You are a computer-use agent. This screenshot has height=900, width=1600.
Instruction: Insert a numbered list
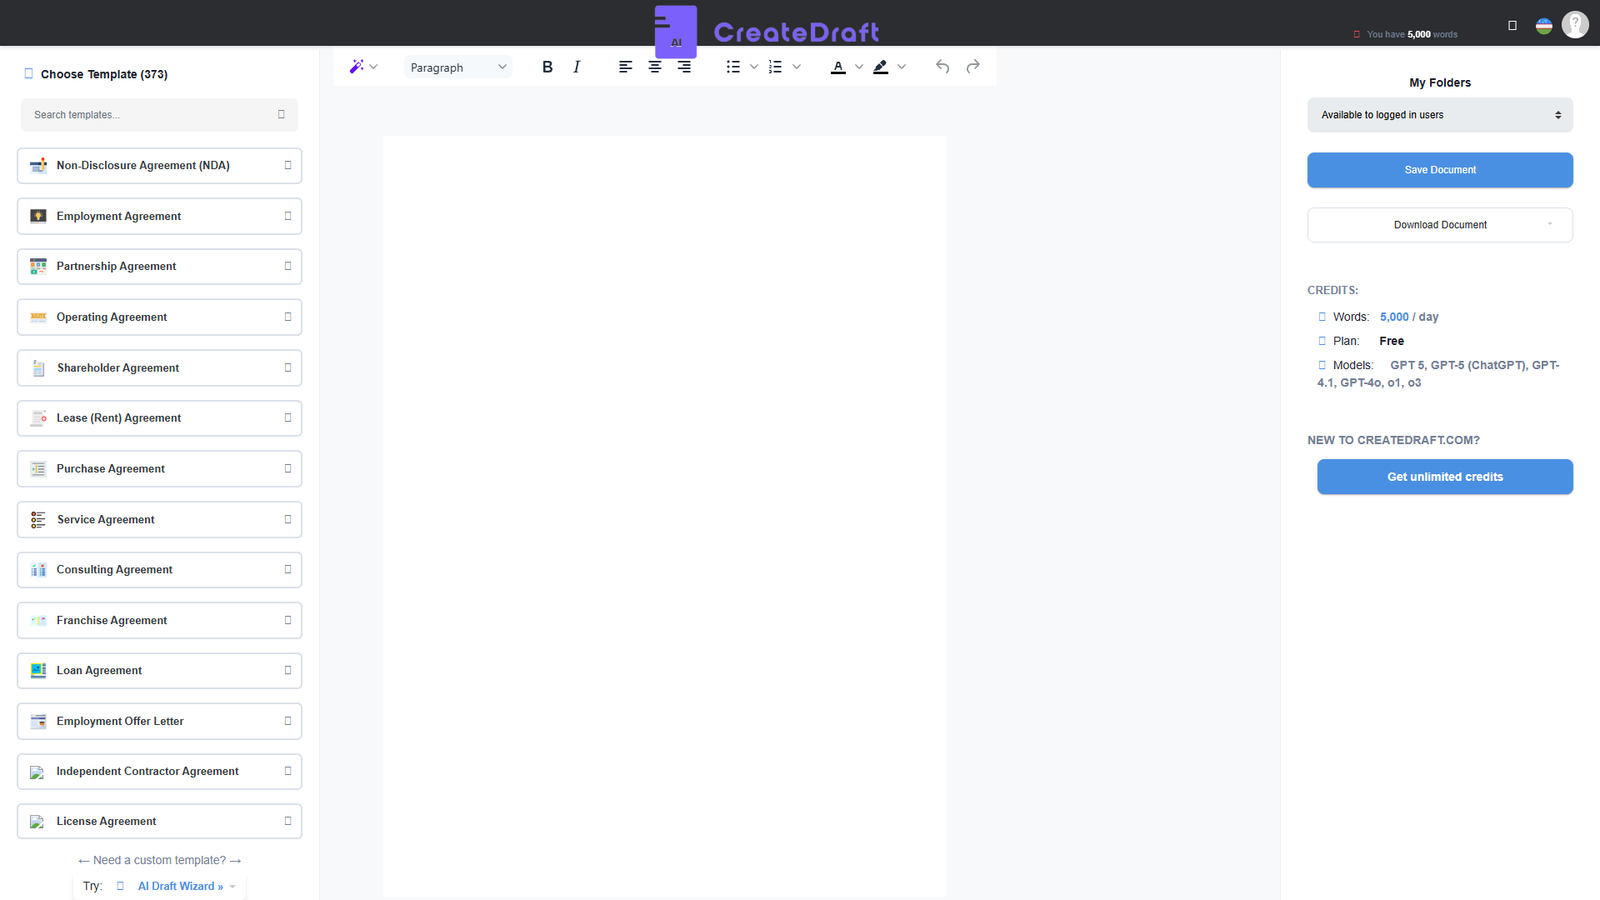775,67
